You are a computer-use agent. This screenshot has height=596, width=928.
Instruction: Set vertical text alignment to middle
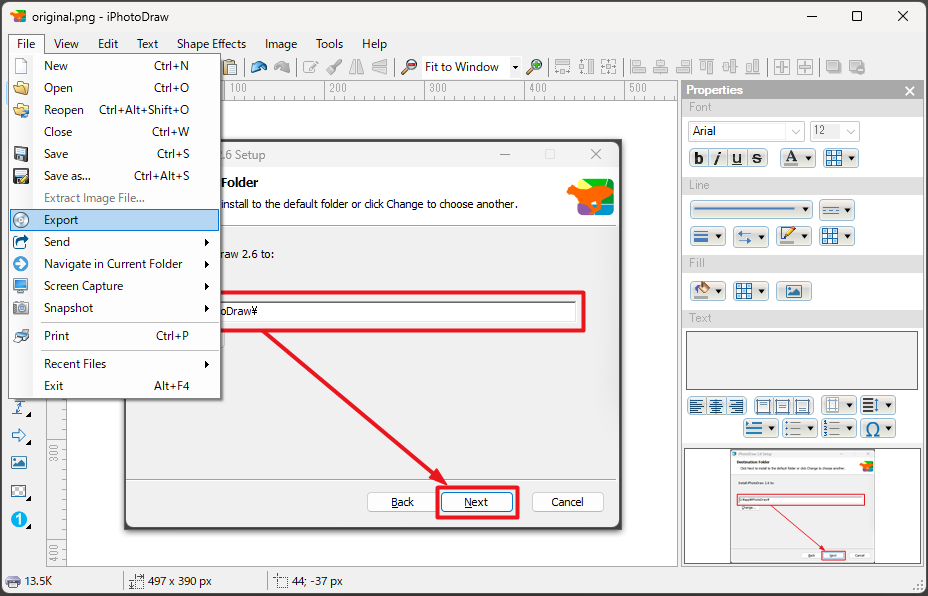(783, 406)
